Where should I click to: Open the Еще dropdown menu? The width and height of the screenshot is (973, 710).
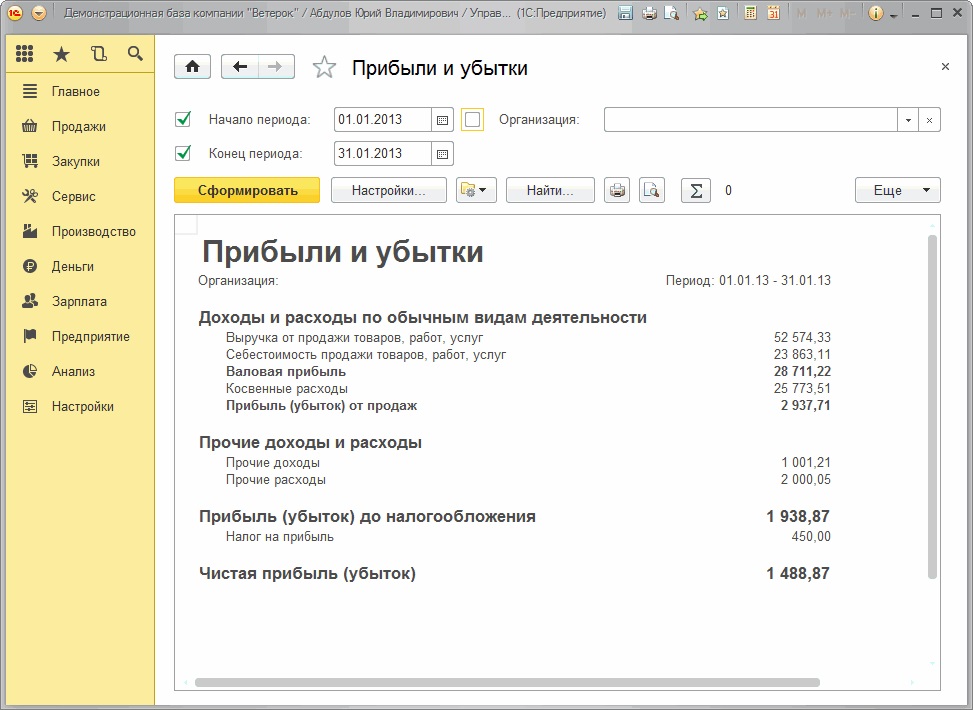click(897, 191)
